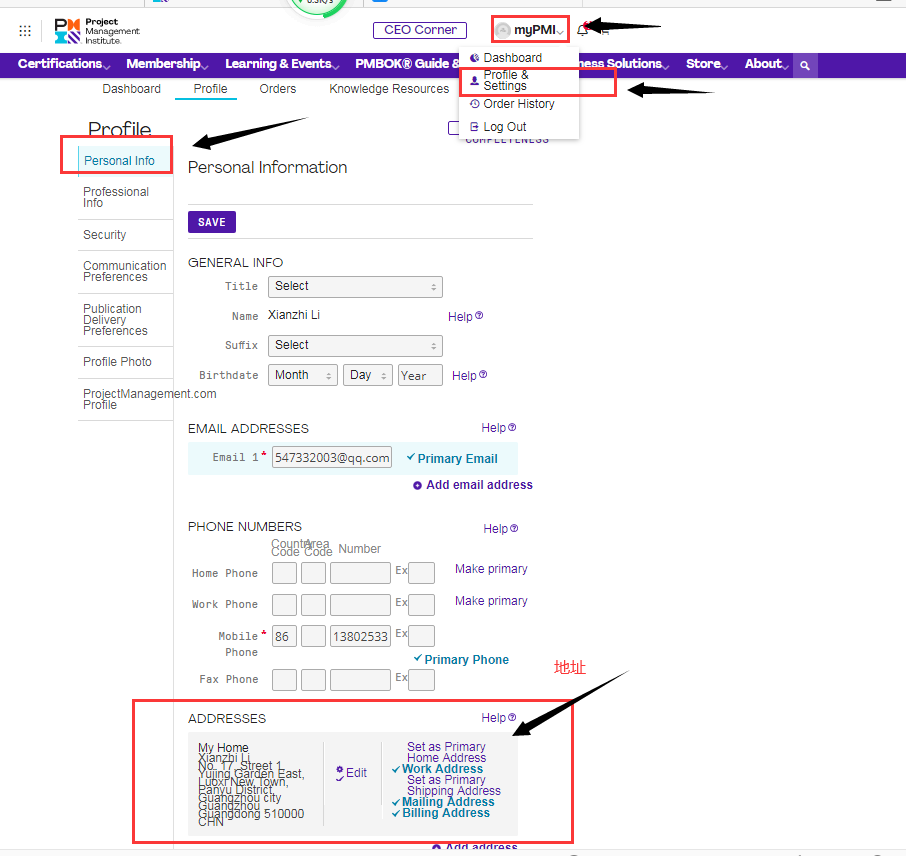Click the Mailing Address label

[448, 802]
